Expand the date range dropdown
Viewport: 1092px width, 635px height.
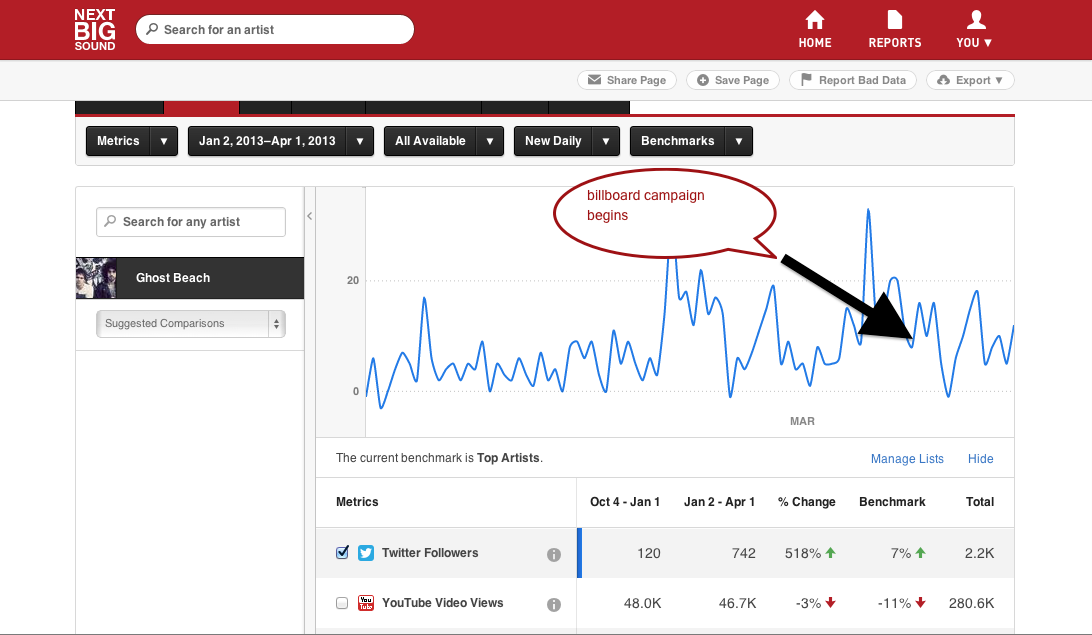click(280, 141)
